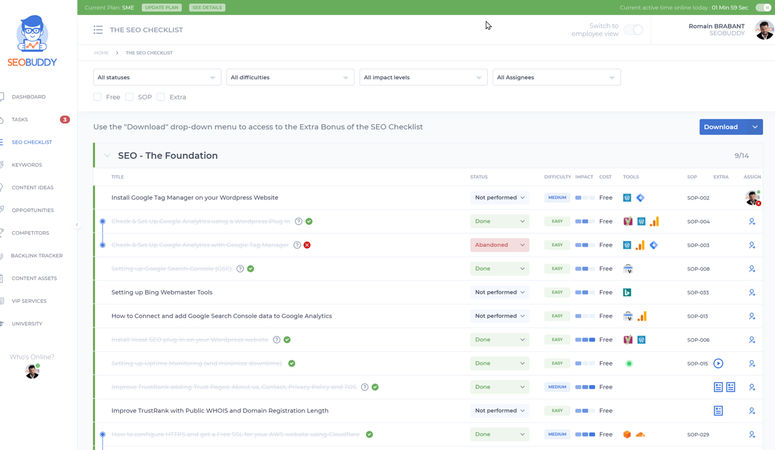
Task: Click impact level bar for WHOIS TrustRank row
Action: pos(585,410)
